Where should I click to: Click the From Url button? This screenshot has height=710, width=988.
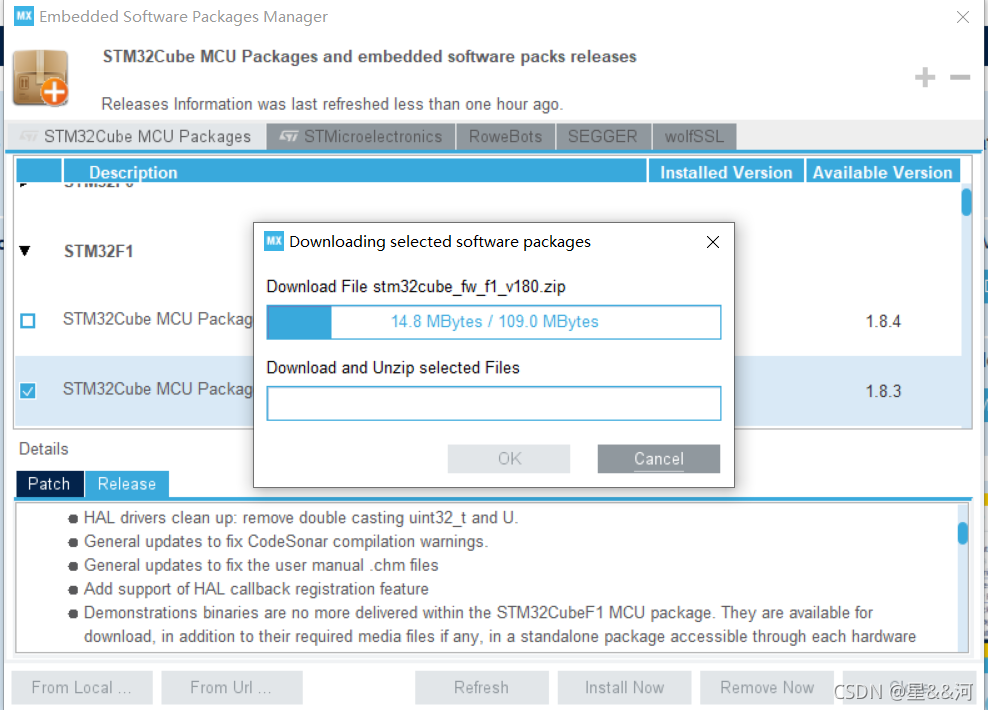[x=231, y=687]
